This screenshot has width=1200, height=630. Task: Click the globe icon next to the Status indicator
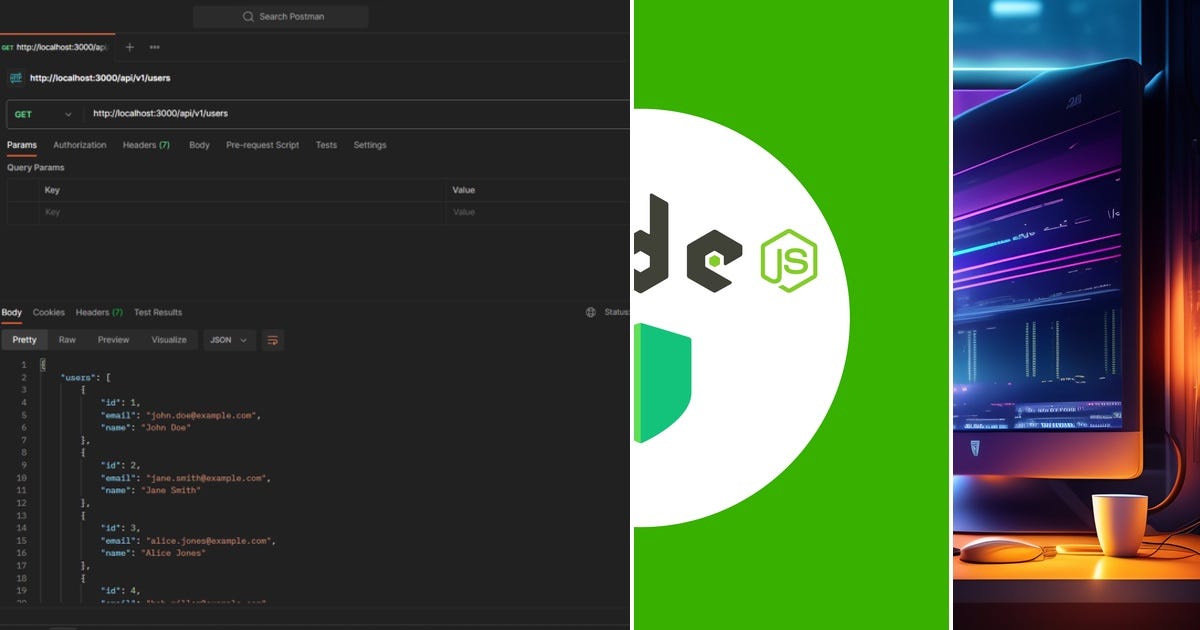click(x=590, y=312)
